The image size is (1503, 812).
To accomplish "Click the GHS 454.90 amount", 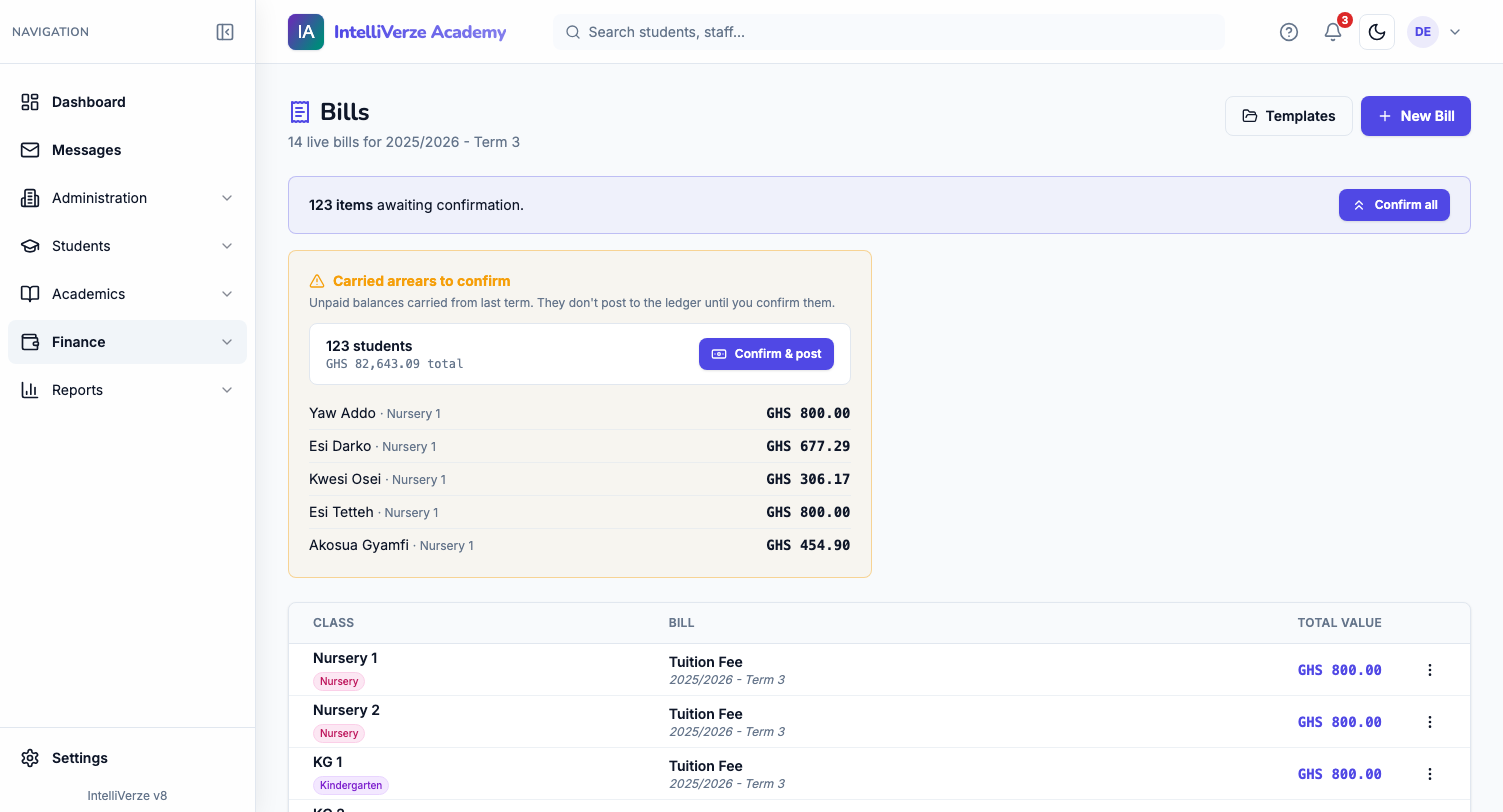I will click(808, 545).
